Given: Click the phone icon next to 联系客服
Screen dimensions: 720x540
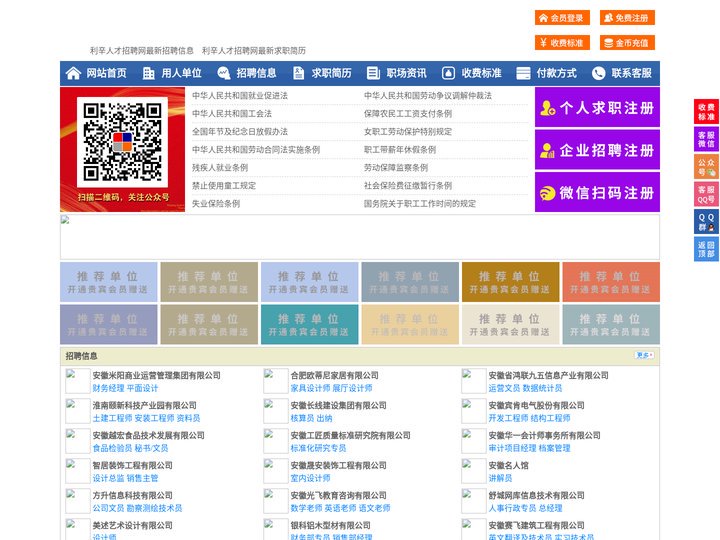Looking at the screenshot, I should click(x=598, y=73).
